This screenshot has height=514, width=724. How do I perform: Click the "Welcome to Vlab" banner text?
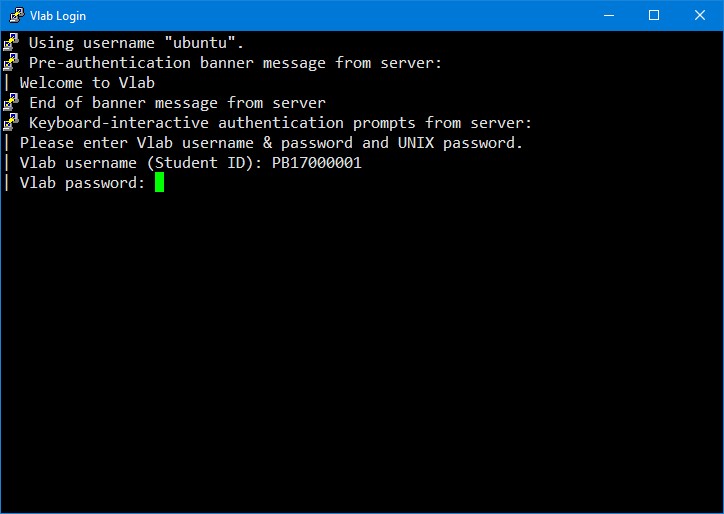87,83
